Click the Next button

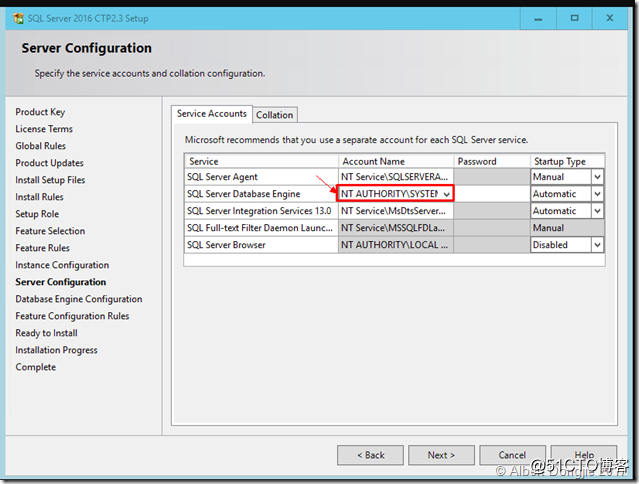(441, 455)
